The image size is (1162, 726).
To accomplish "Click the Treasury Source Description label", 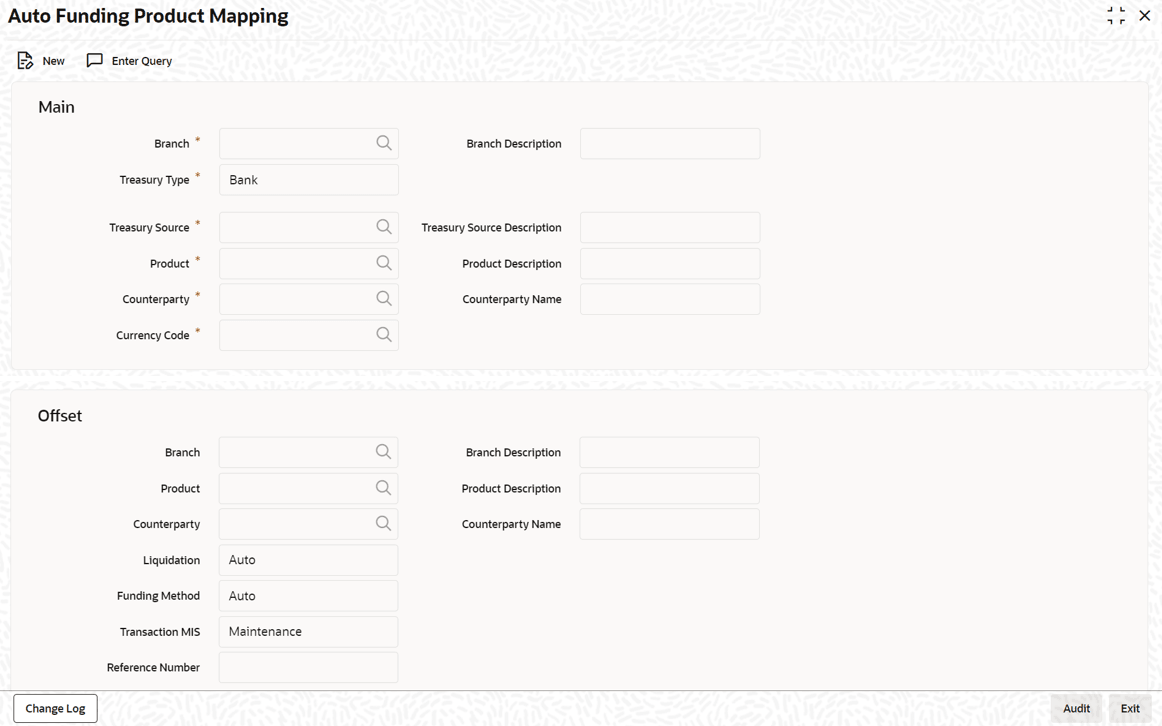I will pos(491,227).
